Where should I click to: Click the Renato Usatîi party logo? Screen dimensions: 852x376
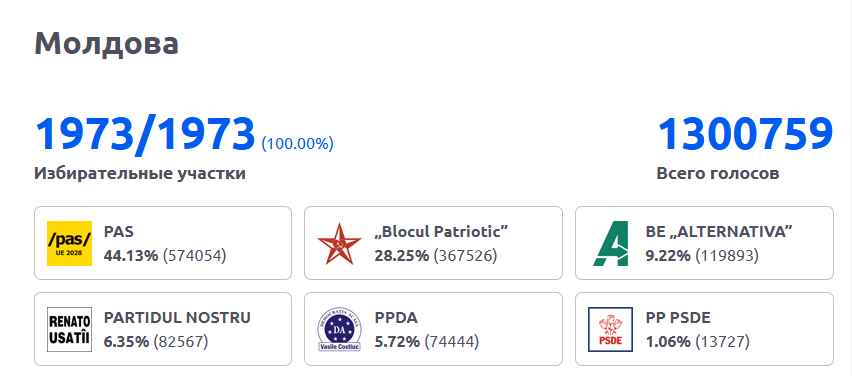click(69, 329)
